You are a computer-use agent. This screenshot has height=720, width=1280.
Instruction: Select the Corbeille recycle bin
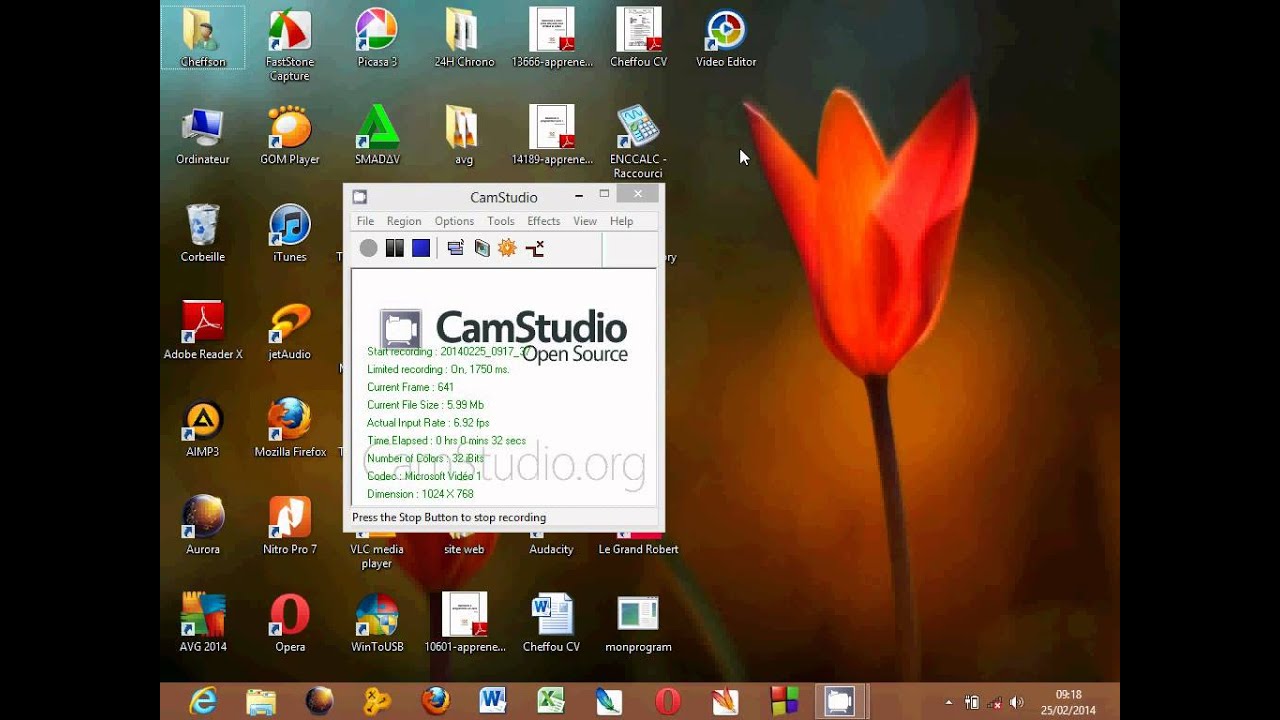tap(203, 233)
